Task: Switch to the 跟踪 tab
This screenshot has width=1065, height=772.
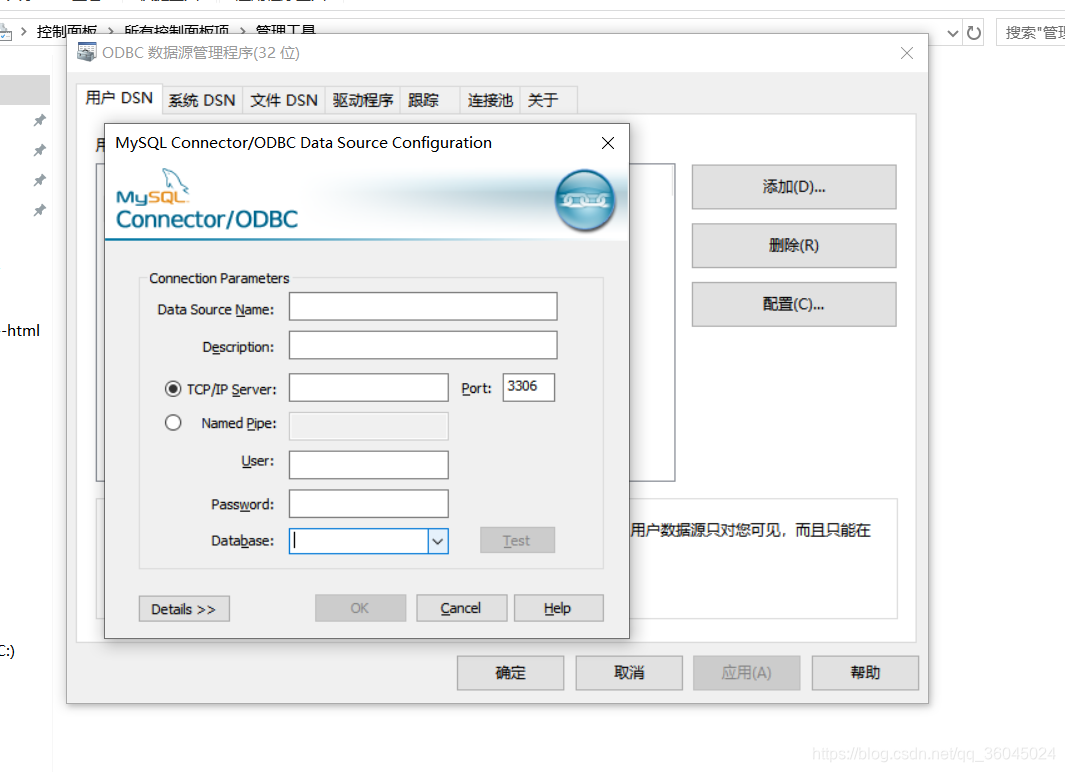Action: (x=430, y=100)
